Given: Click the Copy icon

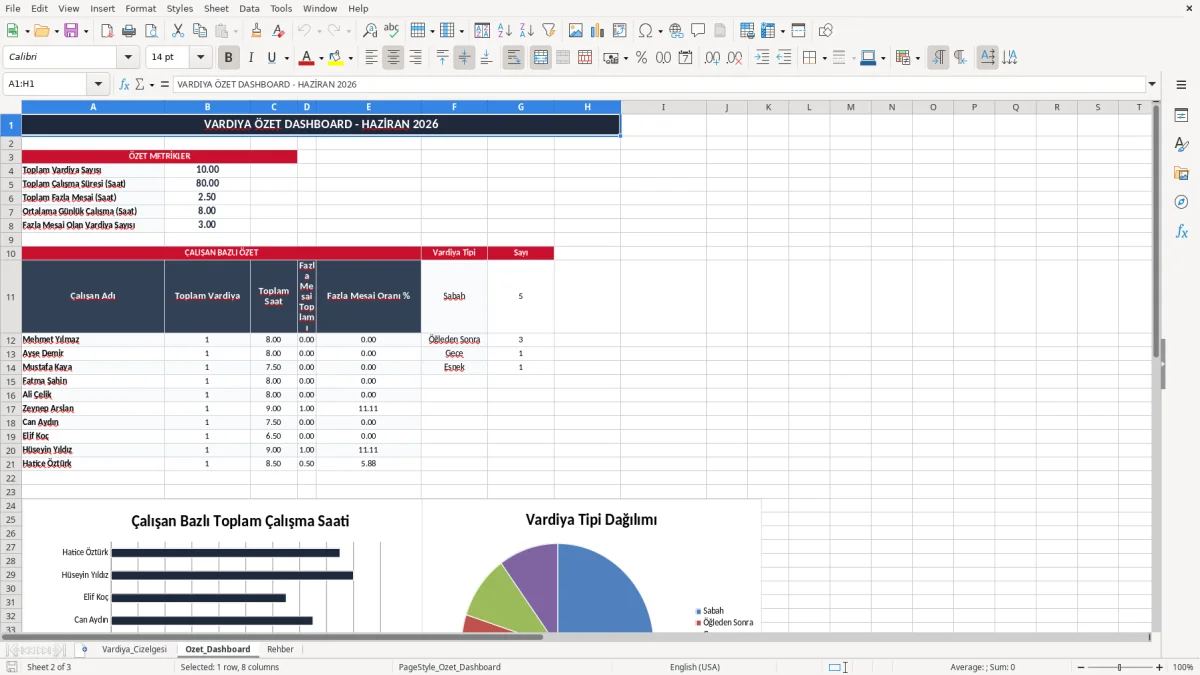Looking at the screenshot, I should click(198, 31).
